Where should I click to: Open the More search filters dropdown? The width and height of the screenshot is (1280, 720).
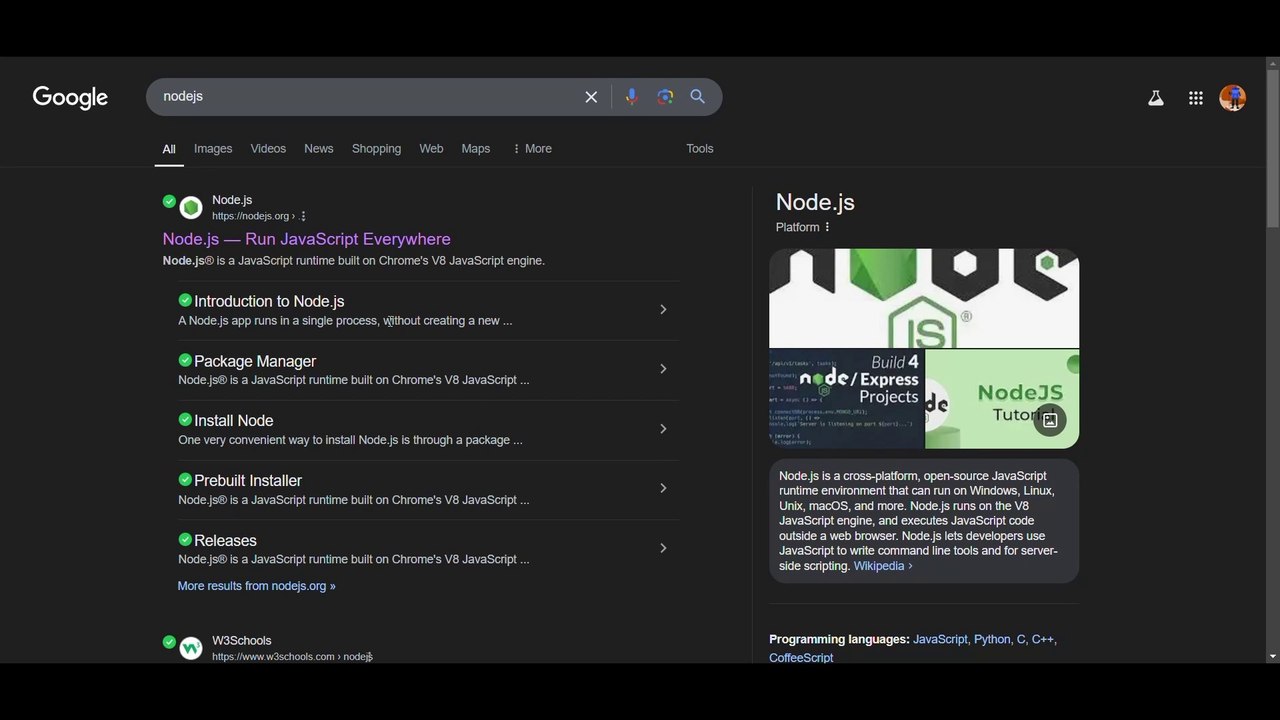[x=532, y=149]
